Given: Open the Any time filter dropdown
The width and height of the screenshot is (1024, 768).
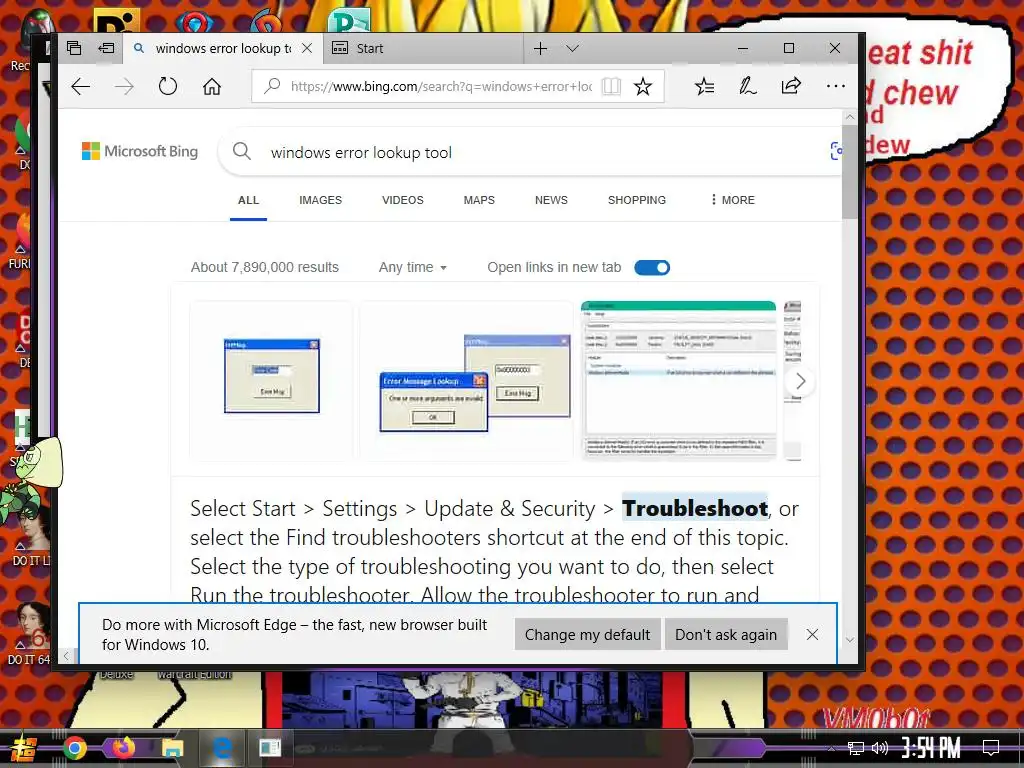Looking at the screenshot, I should tap(413, 267).
